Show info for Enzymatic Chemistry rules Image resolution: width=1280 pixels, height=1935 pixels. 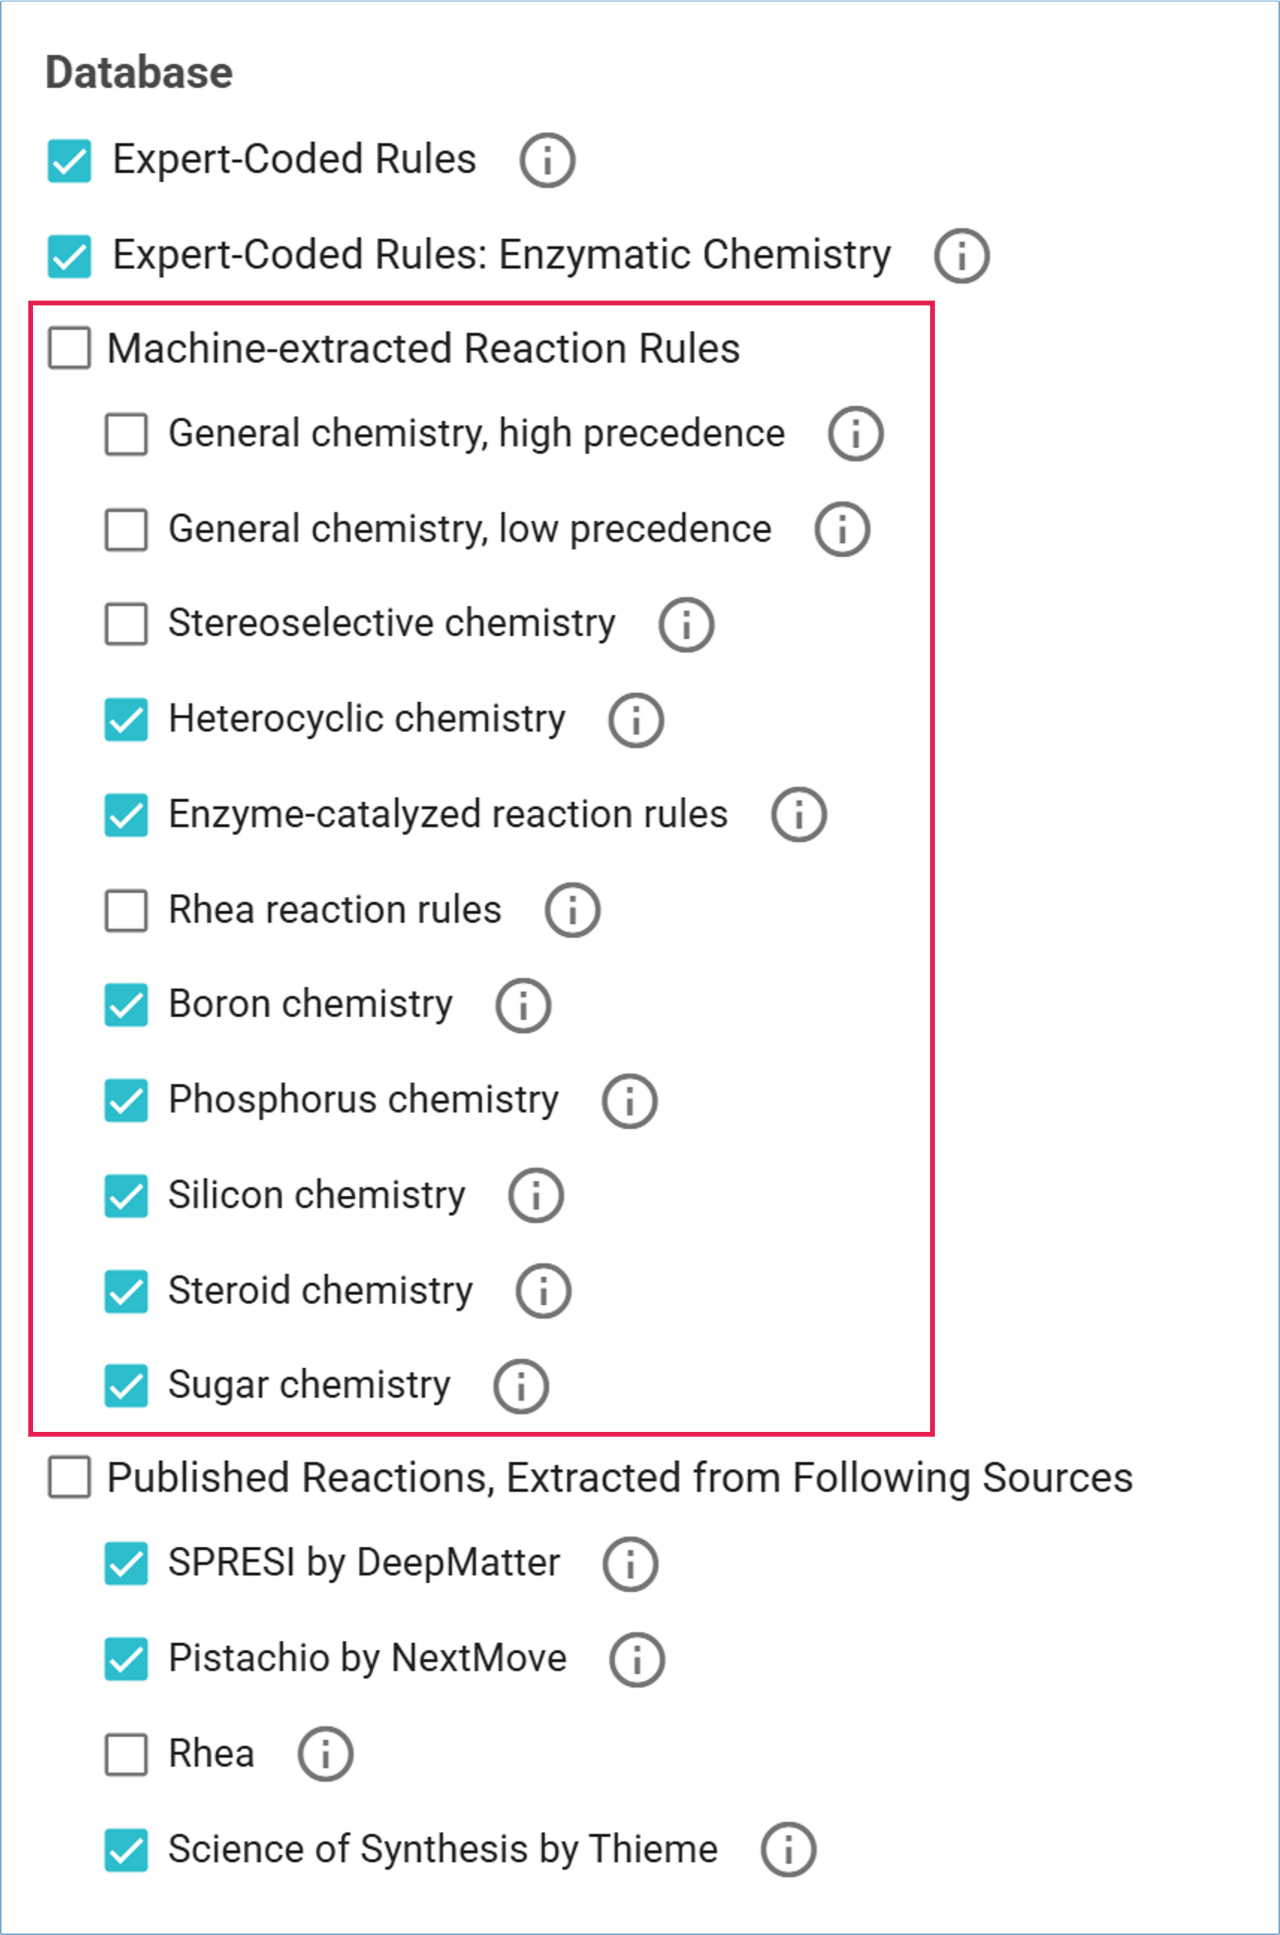pos(961,256)
